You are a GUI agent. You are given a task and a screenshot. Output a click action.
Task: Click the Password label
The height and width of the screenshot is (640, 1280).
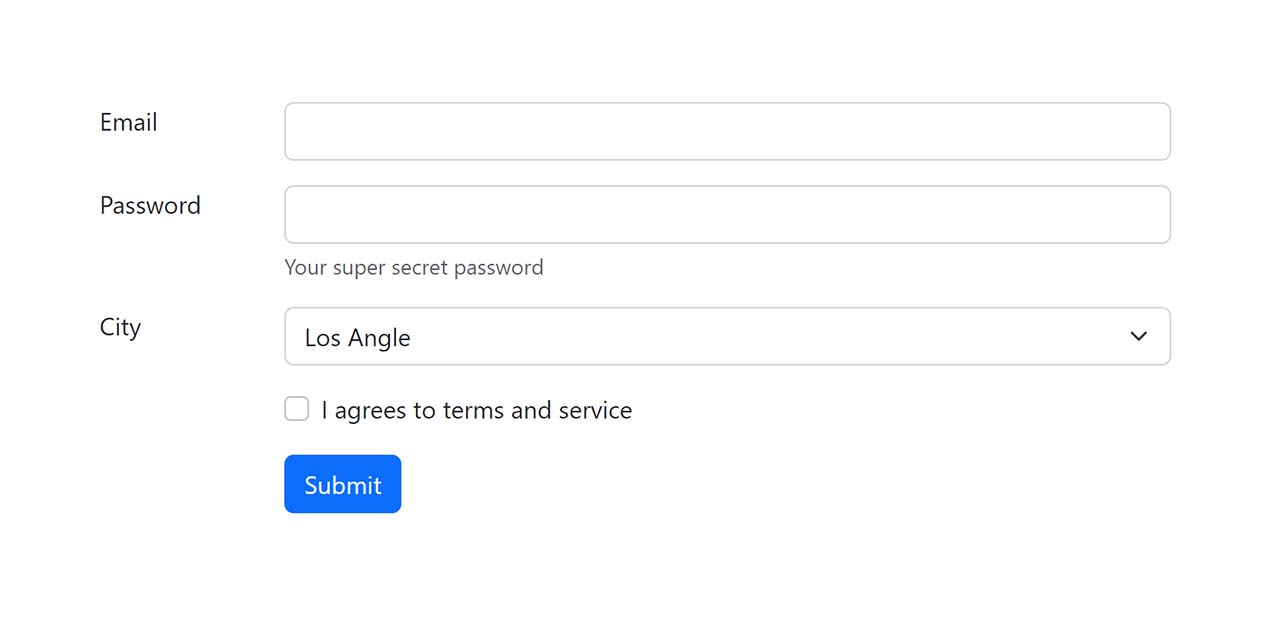(150, 205)
